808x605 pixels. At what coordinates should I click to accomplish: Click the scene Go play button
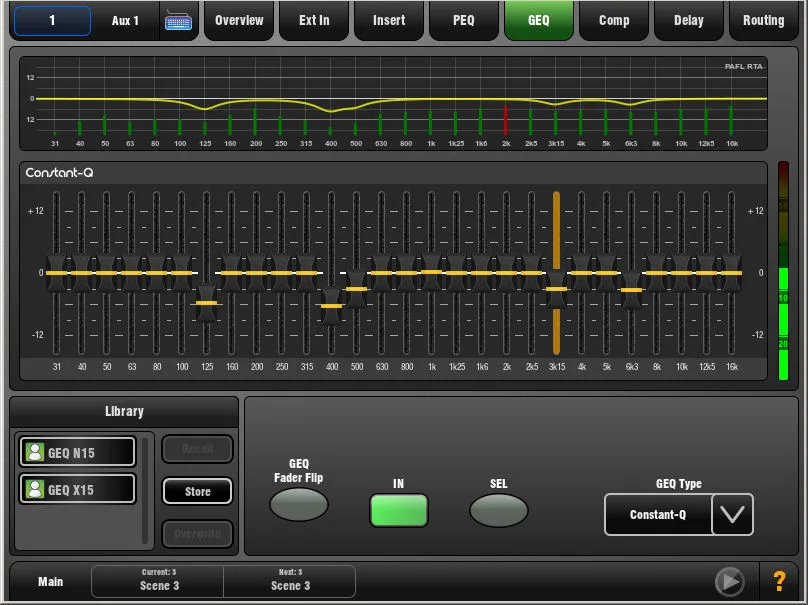coord(730,581)
